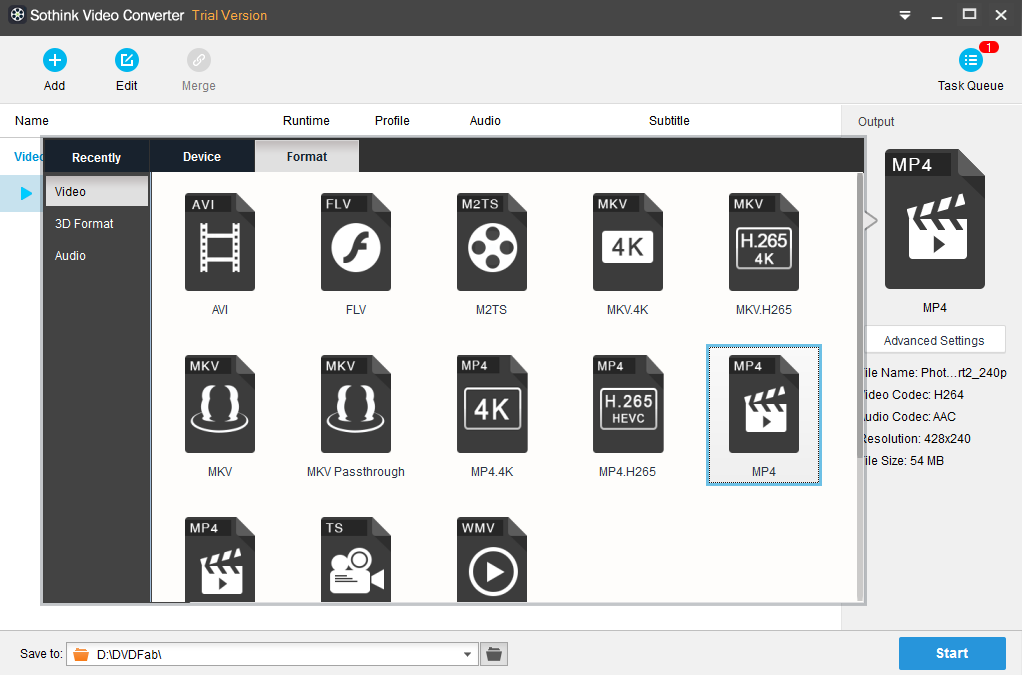This screenshot has height=675, width=1022.
Task: Click the File Size: 54 MB text
Action: [x=905, y=461]
